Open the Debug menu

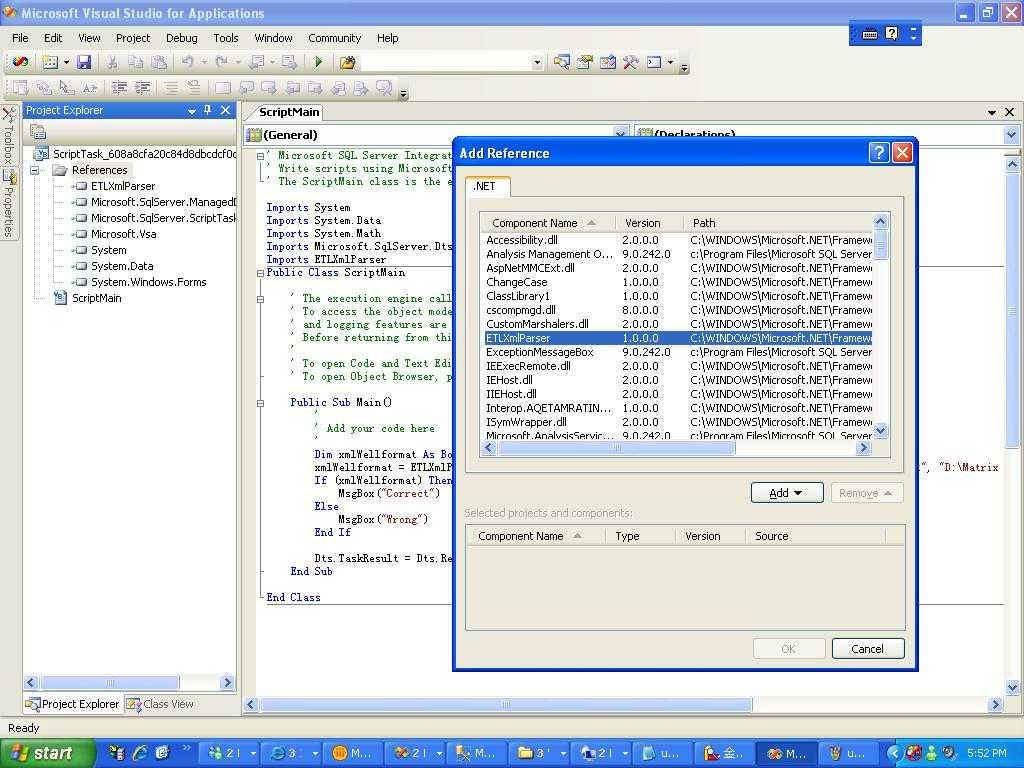181,38
